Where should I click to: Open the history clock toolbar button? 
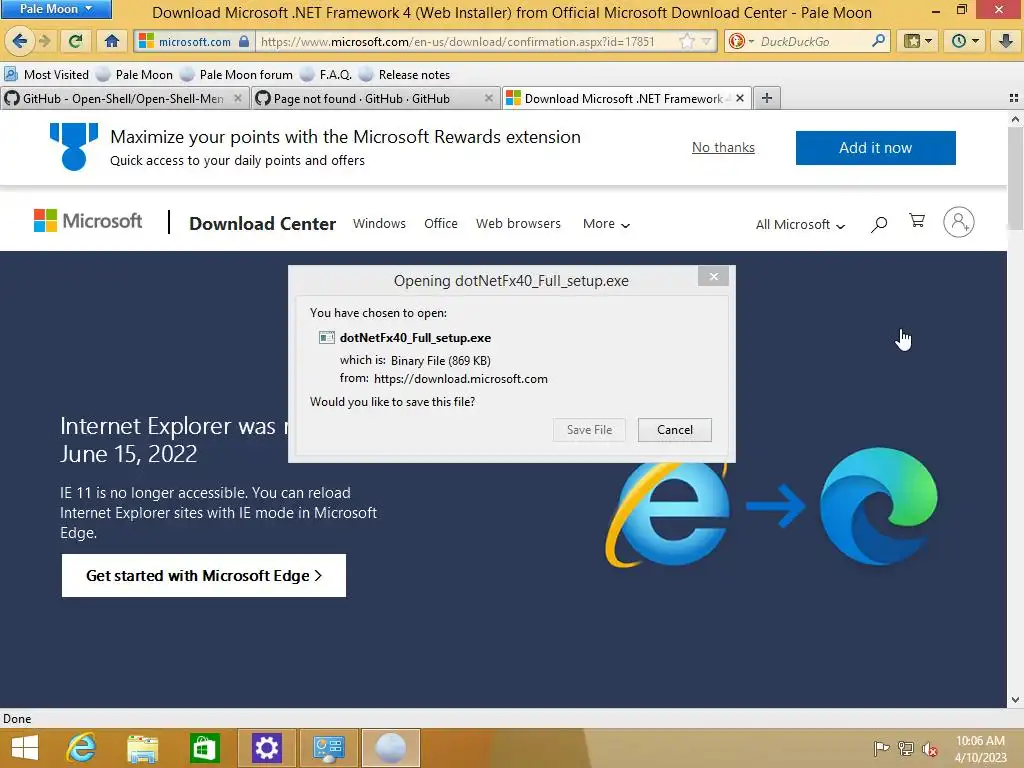coord(964,41)
